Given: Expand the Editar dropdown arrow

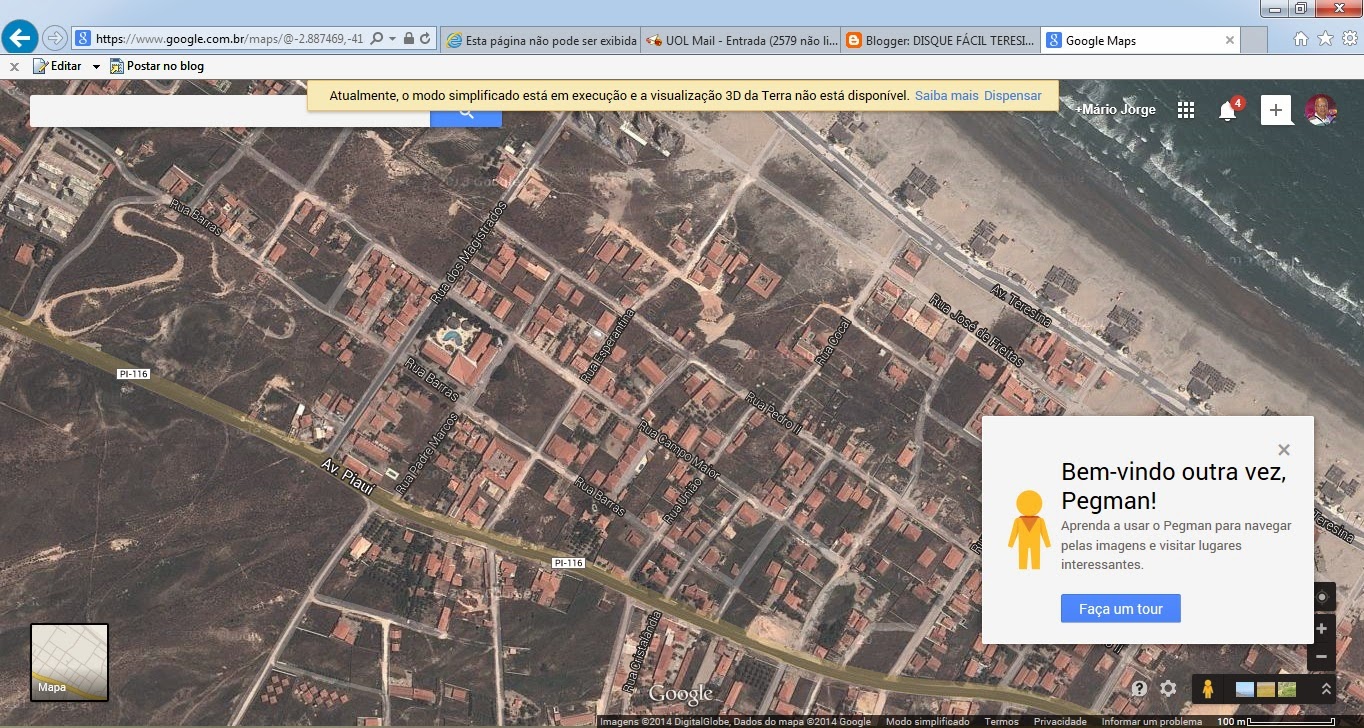Looking at the screenshot, I should click(x=96, y=67).
